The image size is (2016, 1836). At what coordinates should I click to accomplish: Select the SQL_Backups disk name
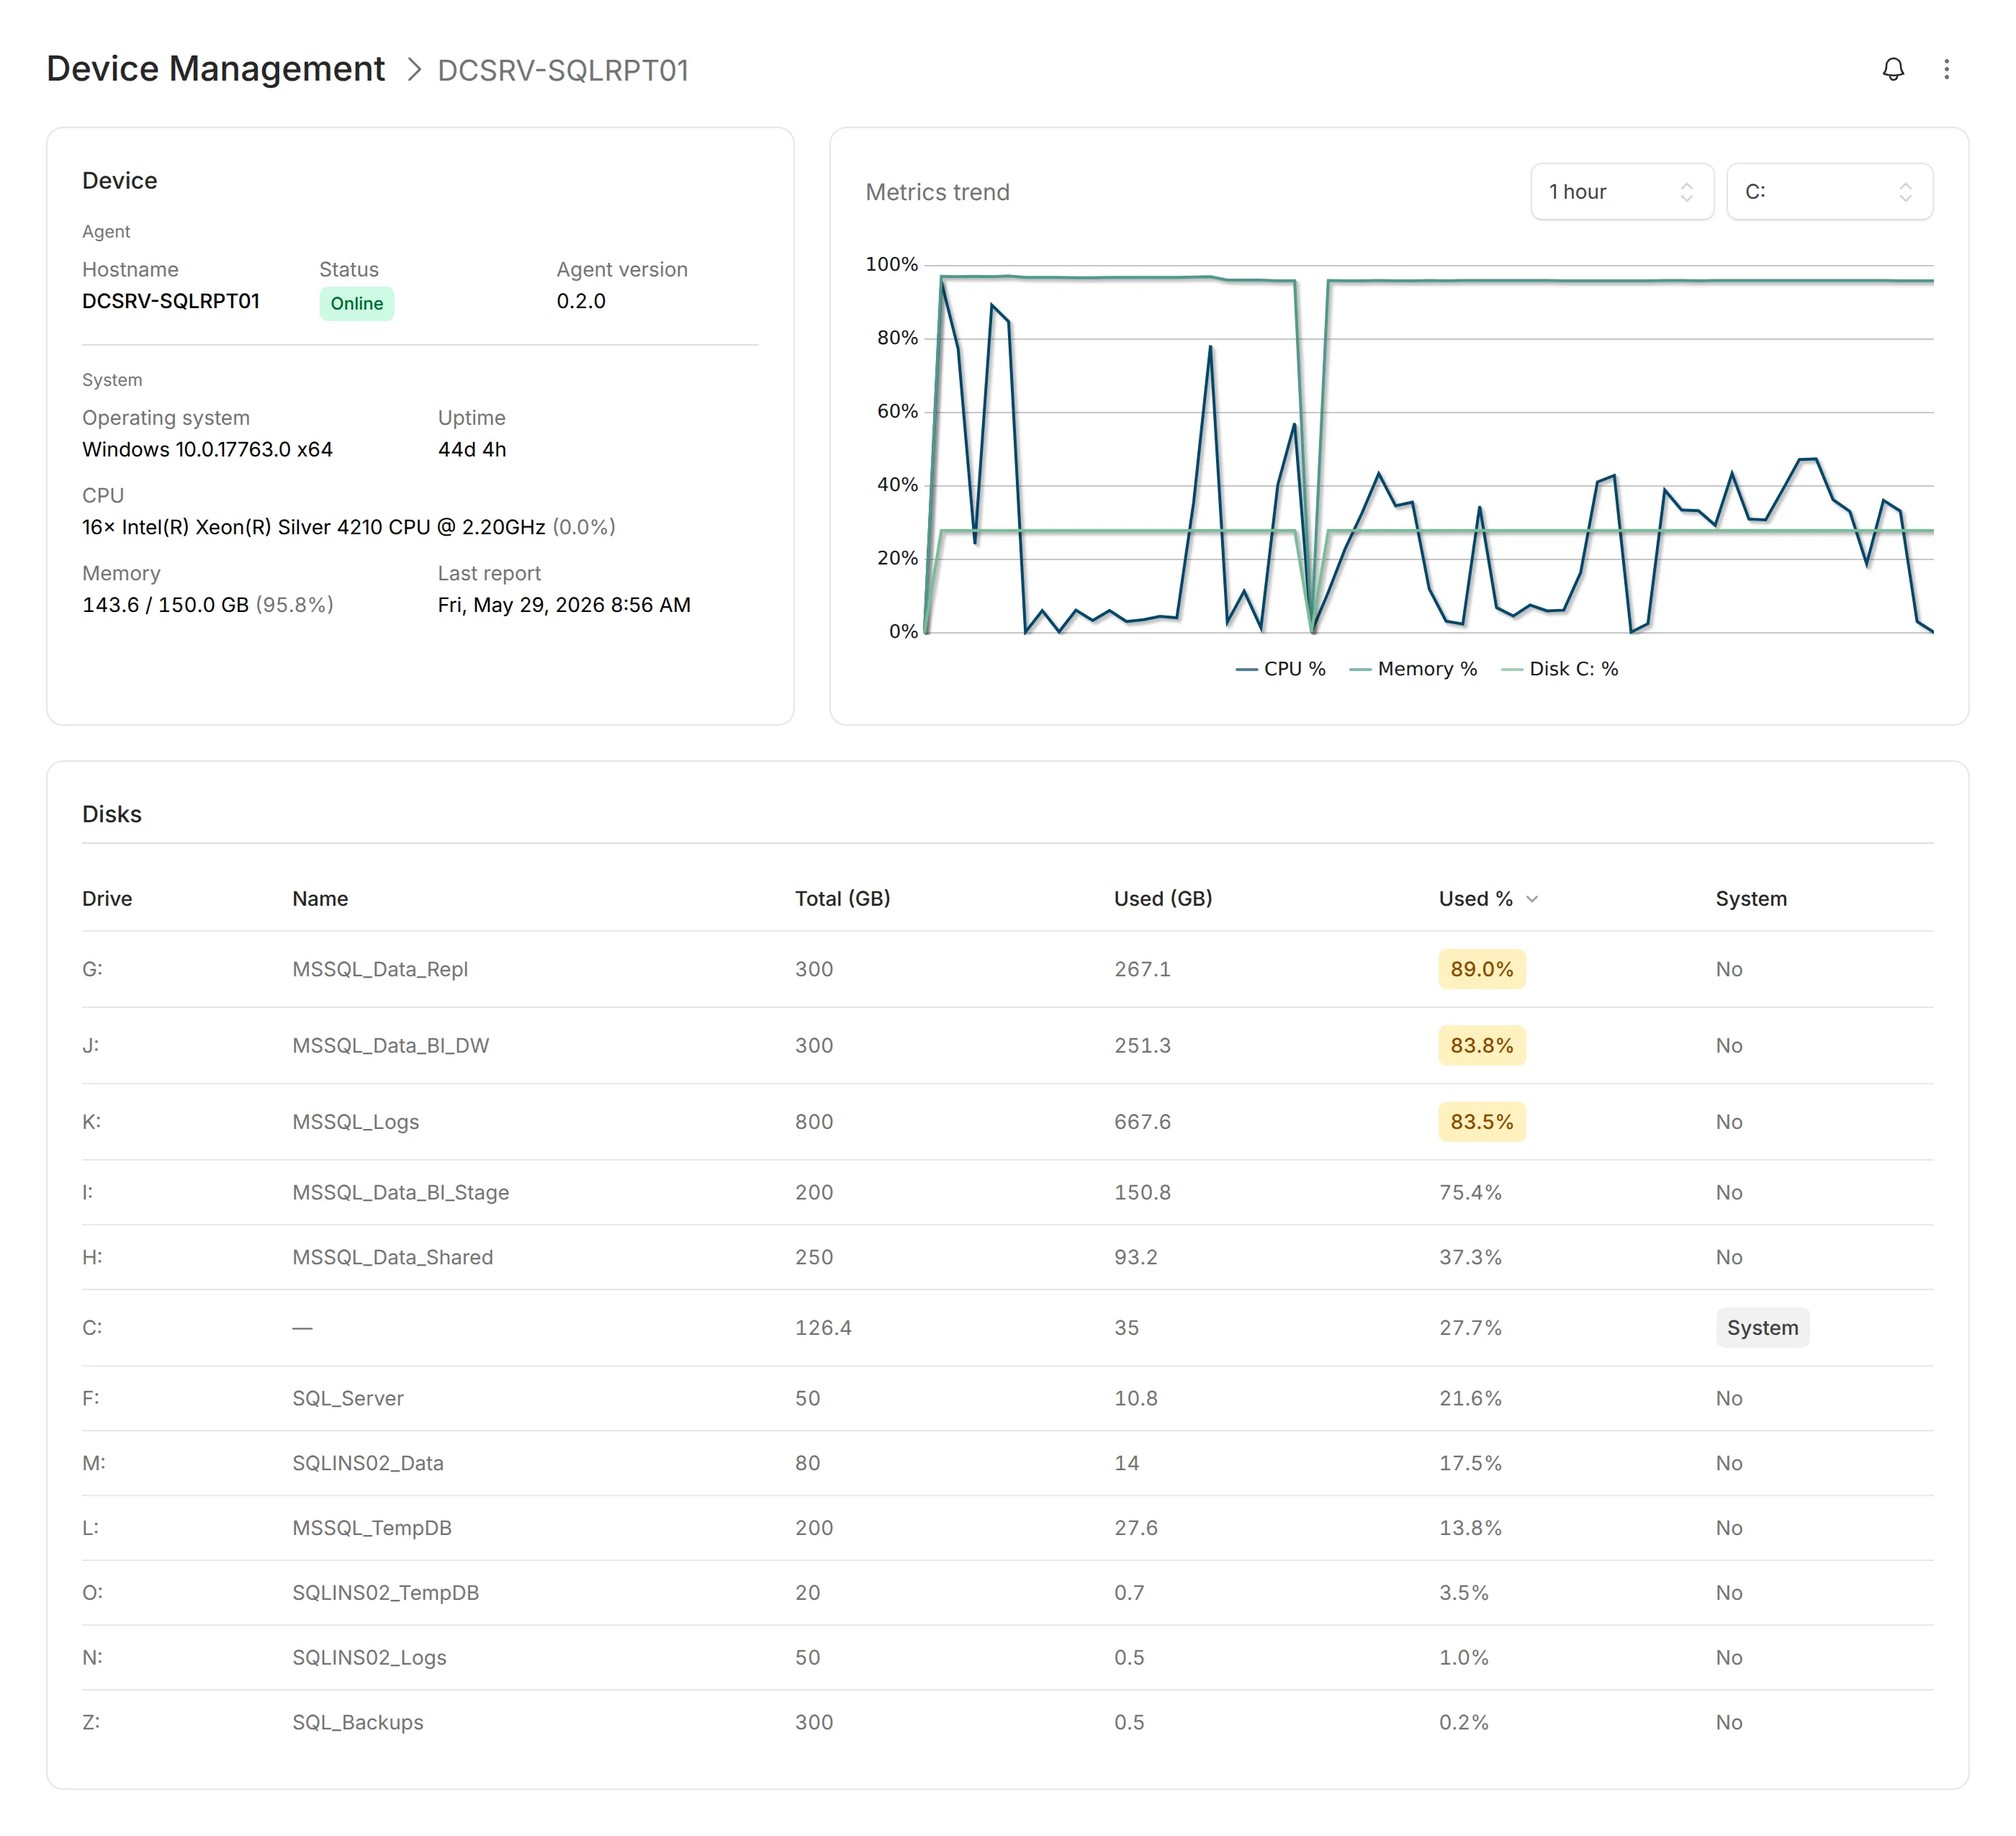click(x=358, y=1723)
